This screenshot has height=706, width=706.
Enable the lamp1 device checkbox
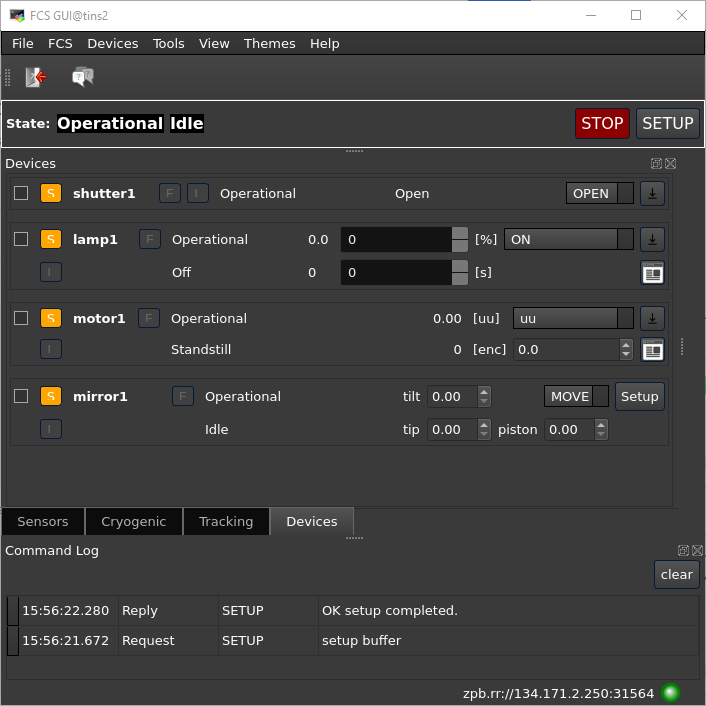(21, 239)
